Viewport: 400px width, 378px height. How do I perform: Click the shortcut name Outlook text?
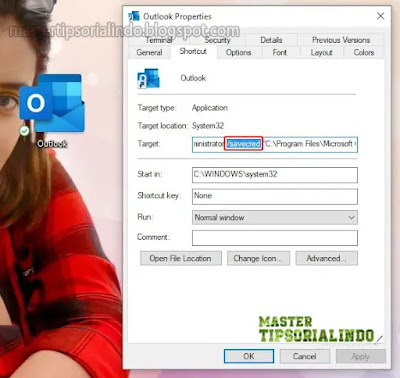point(193,78)
